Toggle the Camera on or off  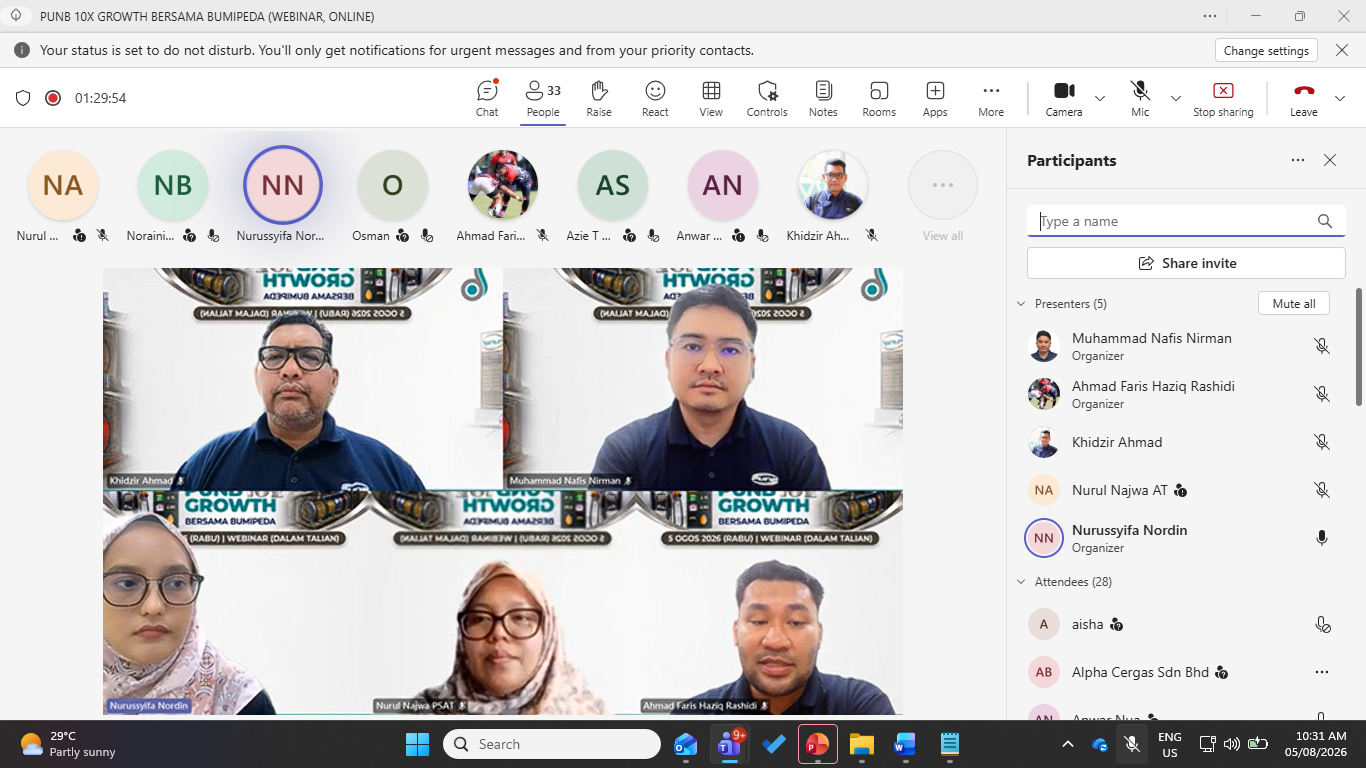pos(1064,98)
